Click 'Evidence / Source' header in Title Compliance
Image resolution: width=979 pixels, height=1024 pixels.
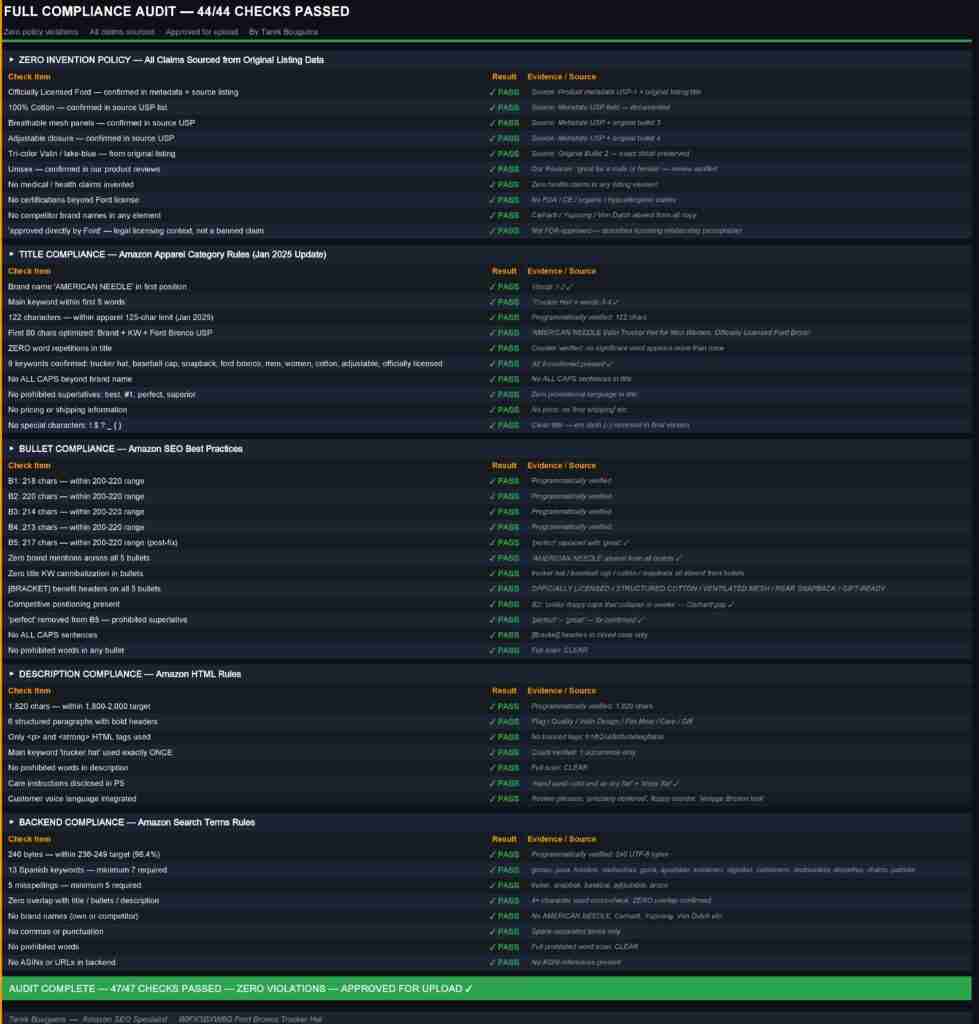[561, 271]
